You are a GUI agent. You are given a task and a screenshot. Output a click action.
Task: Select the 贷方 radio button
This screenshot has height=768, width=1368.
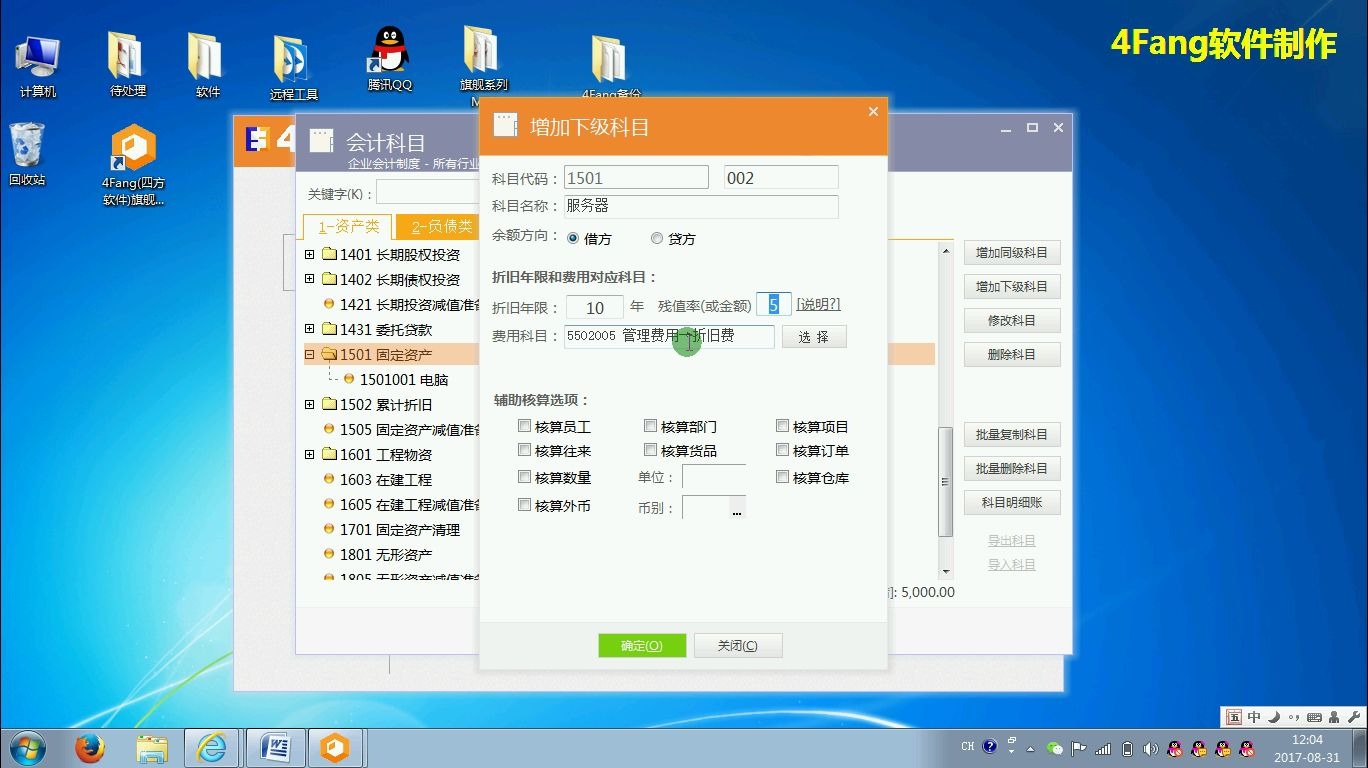(657, 239)
